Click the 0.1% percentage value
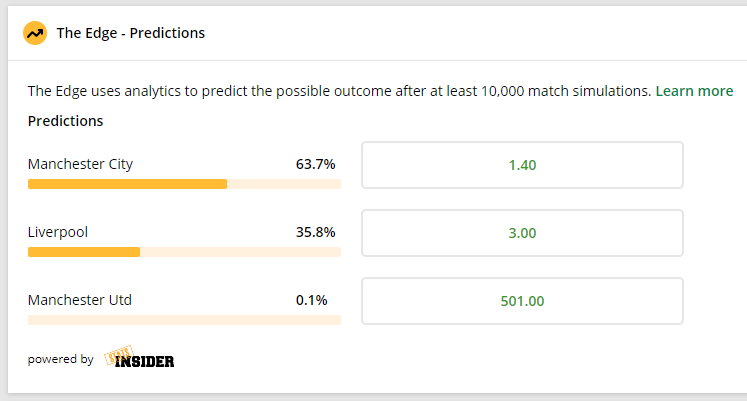 pos(312,300)
